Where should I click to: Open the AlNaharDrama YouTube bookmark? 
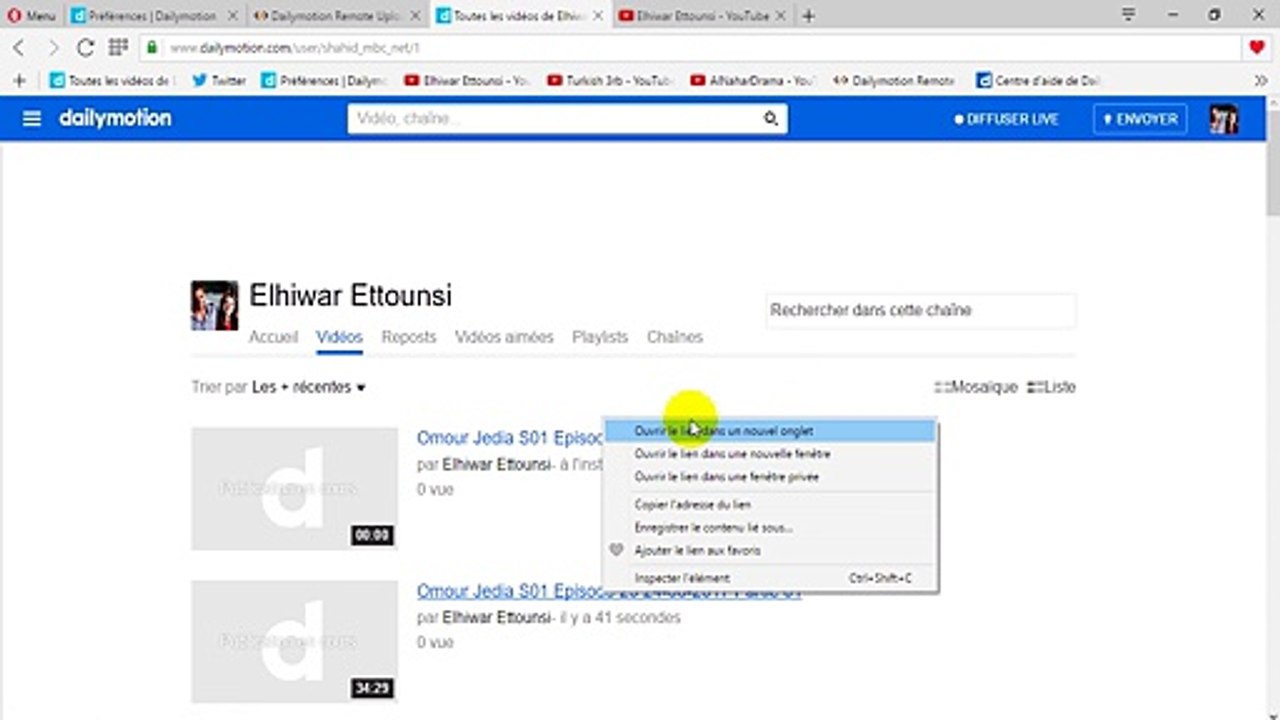coord(753,81)
